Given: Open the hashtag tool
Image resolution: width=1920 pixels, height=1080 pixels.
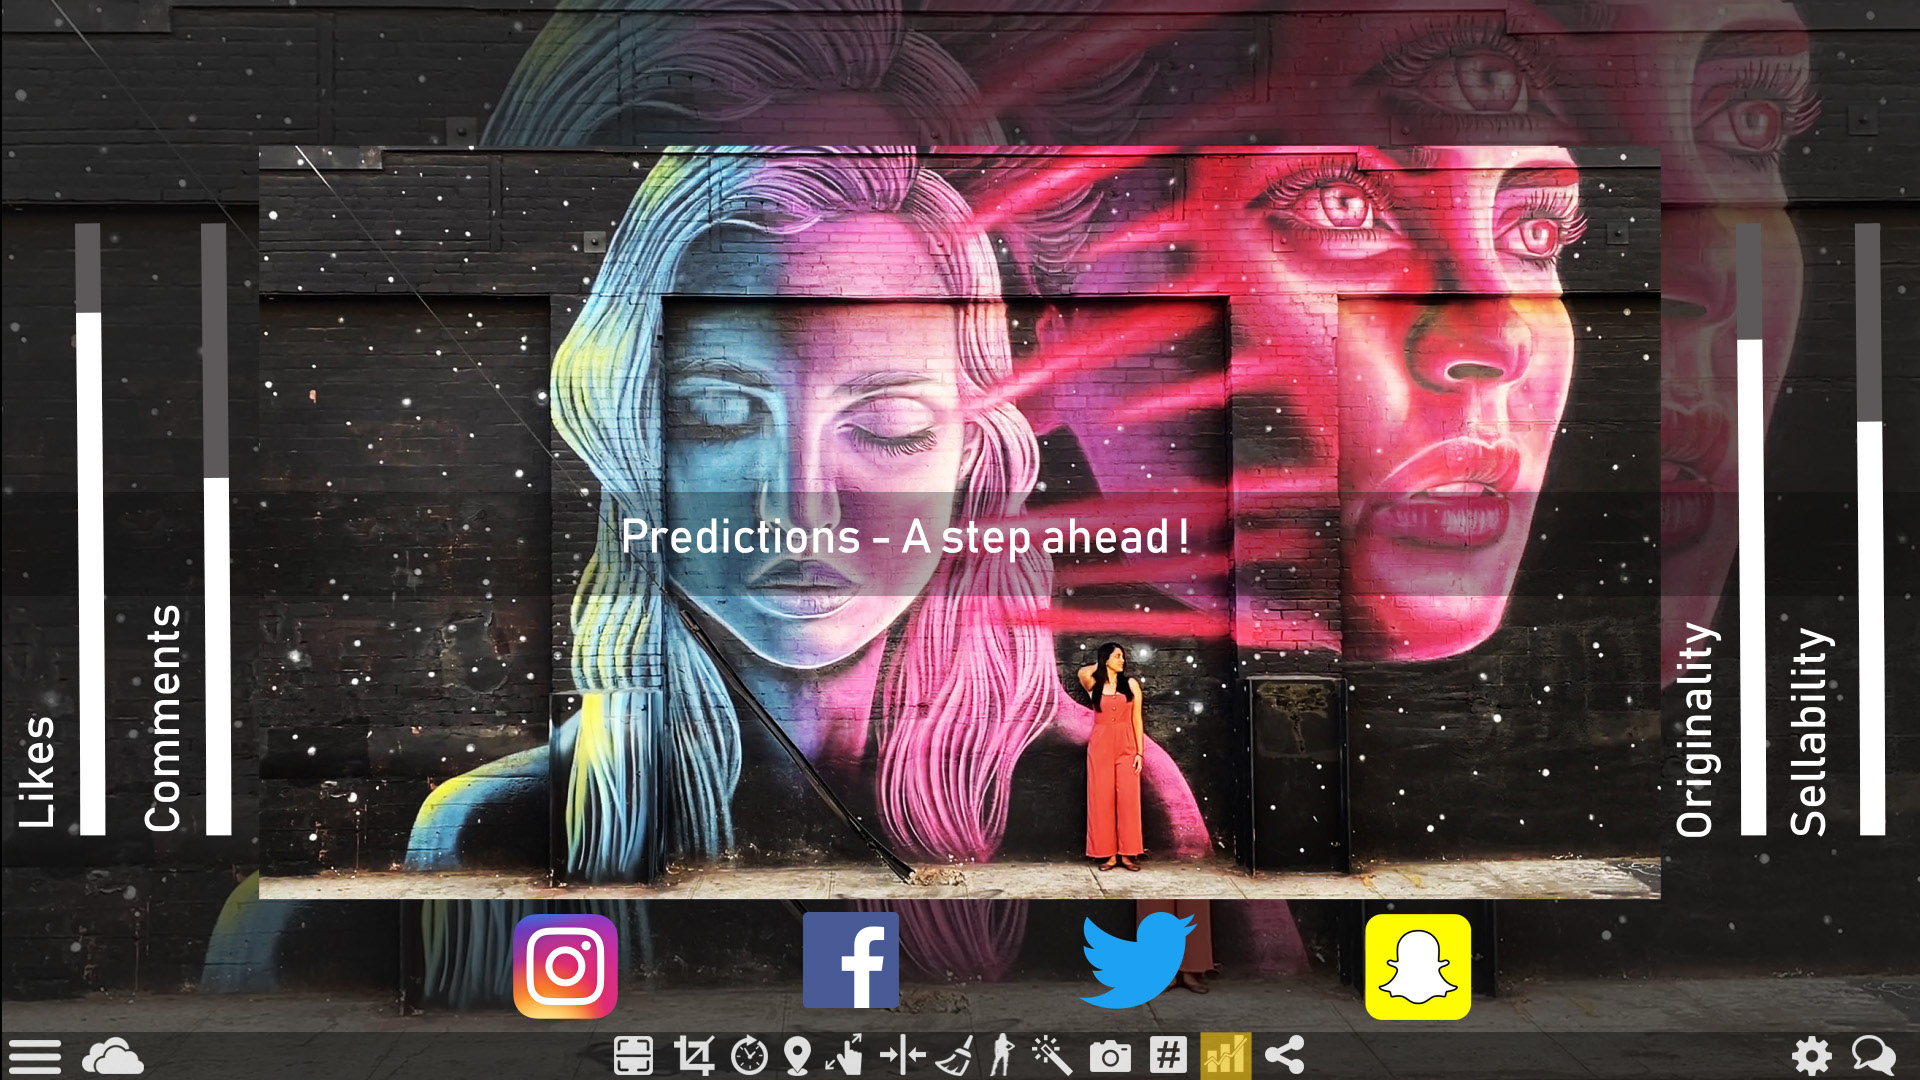Looking at the screenshot, I should pyautogui.click(x=1168, y=1055).
